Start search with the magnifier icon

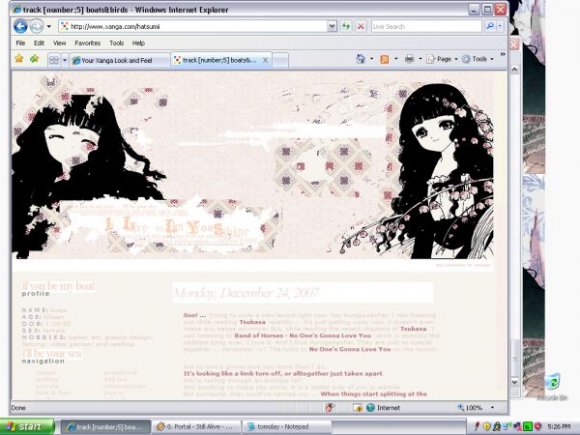490,26
